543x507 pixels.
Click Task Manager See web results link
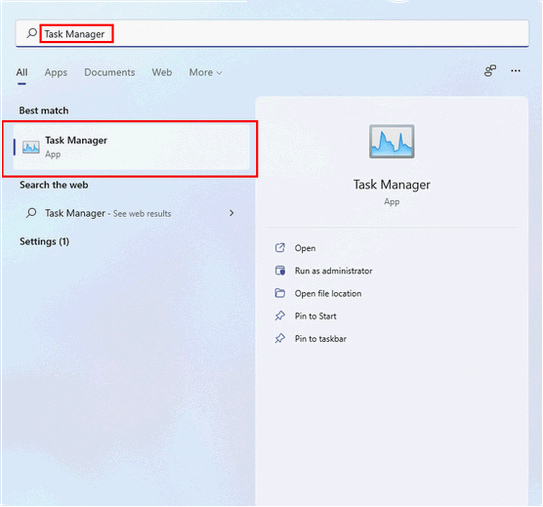pyautogui.click(x=108, y=213)
